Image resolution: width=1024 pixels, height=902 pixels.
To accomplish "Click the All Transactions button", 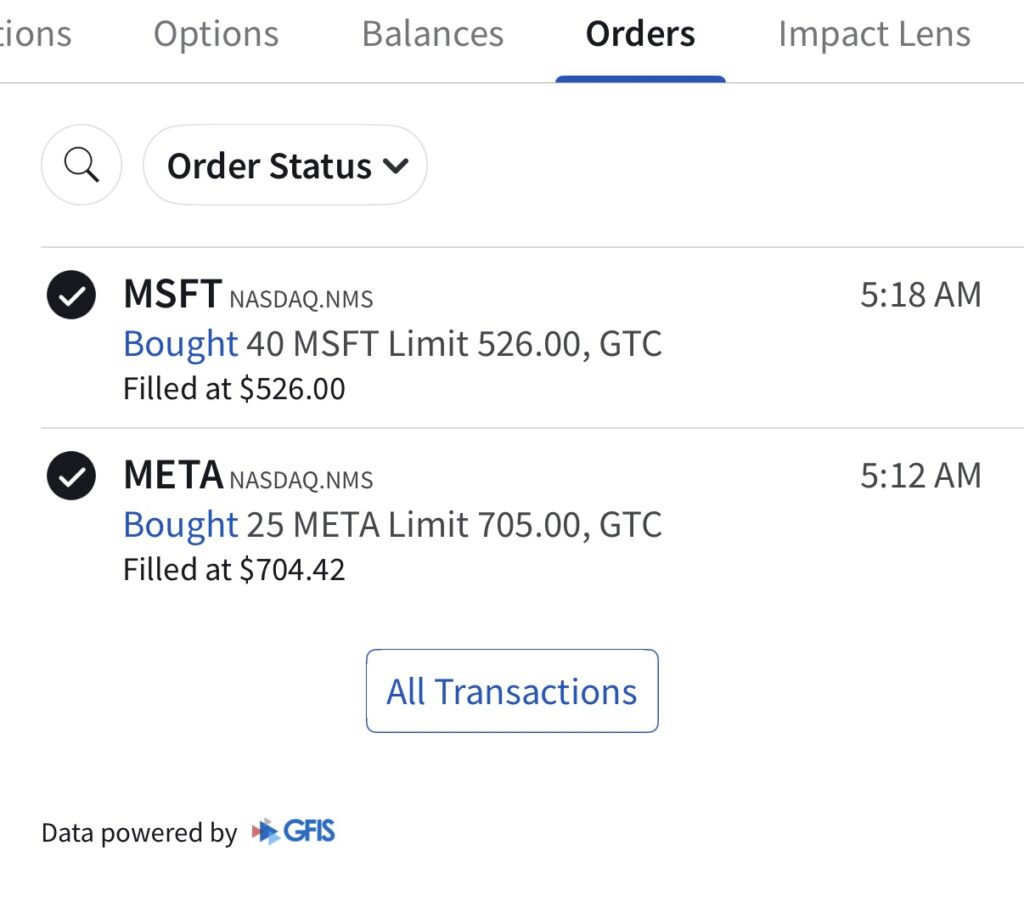I will [511, 690].
